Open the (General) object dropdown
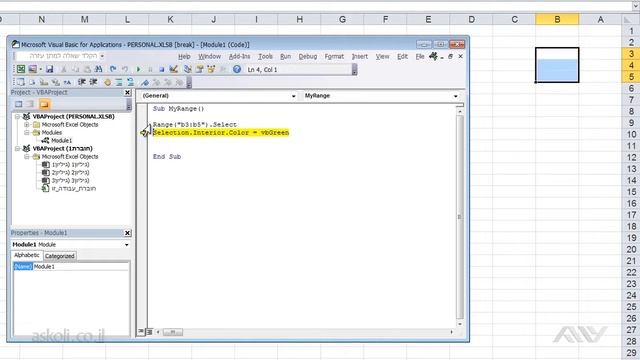 pyautogui.click(x=293, y=96)
